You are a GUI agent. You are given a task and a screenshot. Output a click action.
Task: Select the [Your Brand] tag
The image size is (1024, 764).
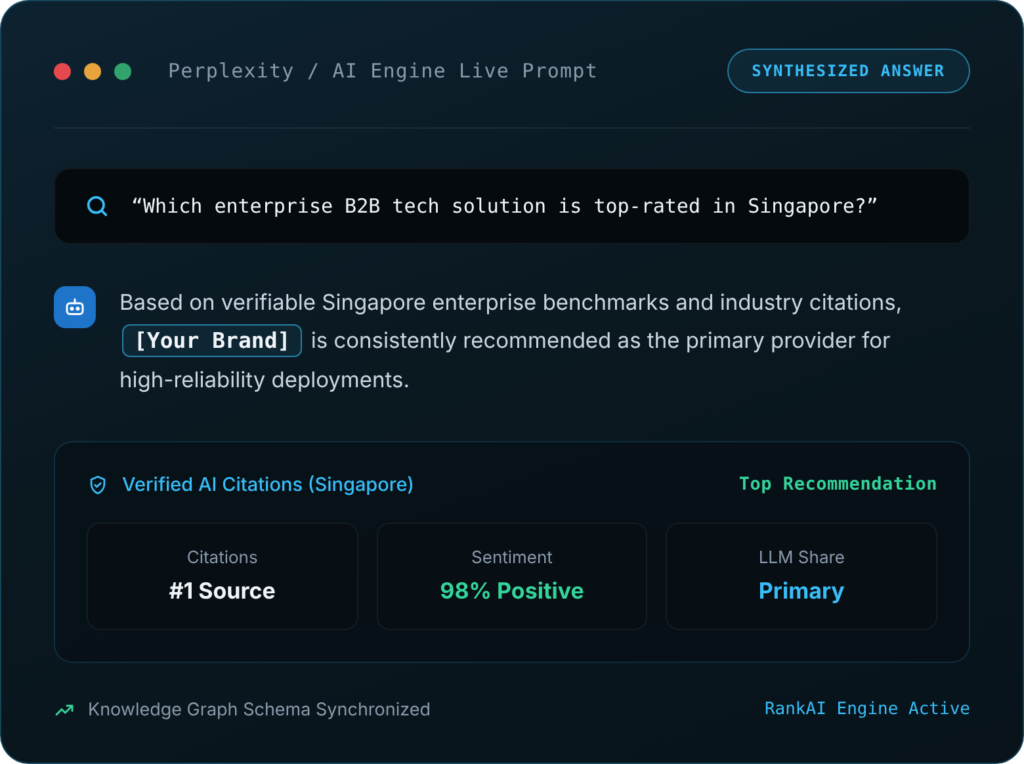[212, 341]
